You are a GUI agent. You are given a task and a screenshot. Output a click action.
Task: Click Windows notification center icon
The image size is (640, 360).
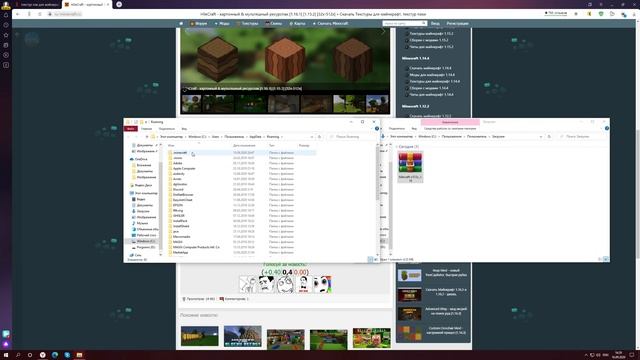pyautogui.click(x=631, y=355)
